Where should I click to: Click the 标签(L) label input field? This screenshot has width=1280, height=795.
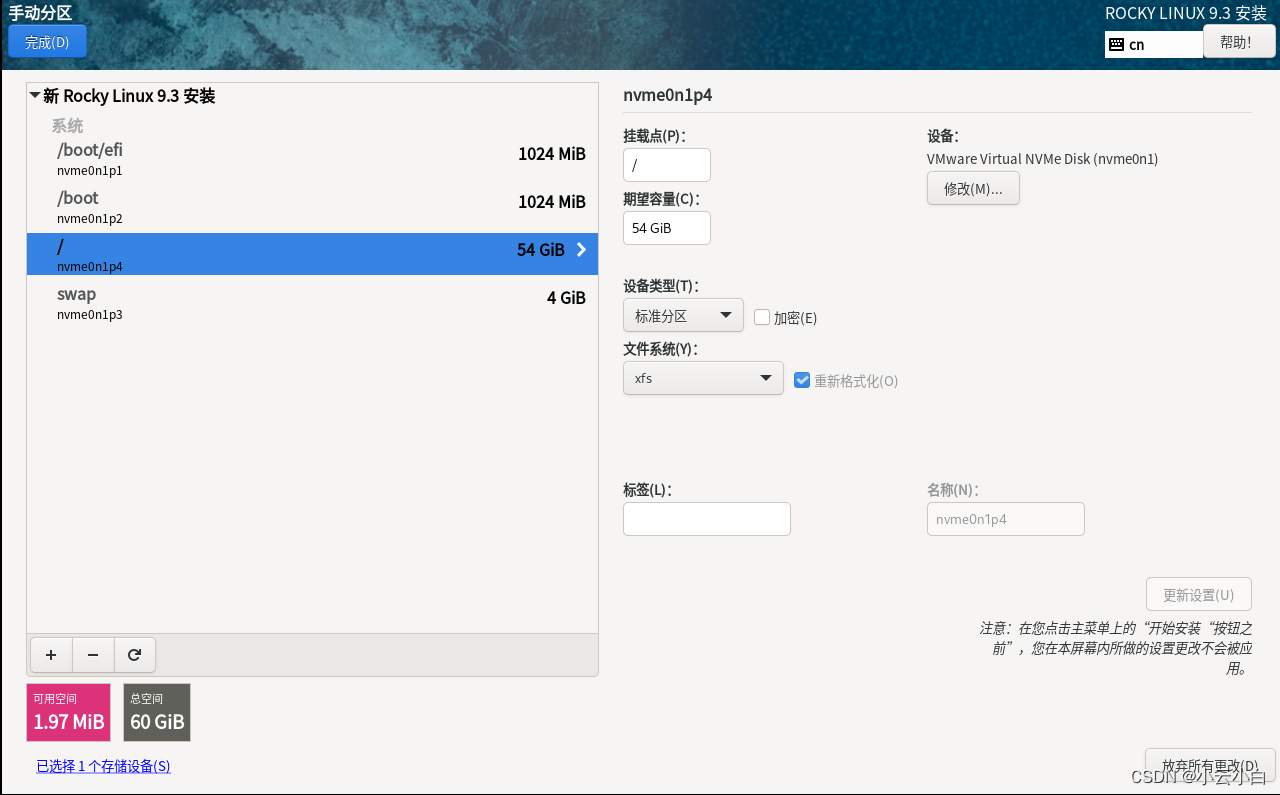(x=707, y=519)
